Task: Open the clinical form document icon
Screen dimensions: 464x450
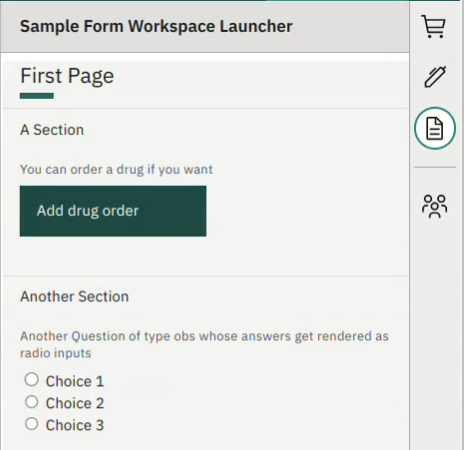Action: point(435,128)
